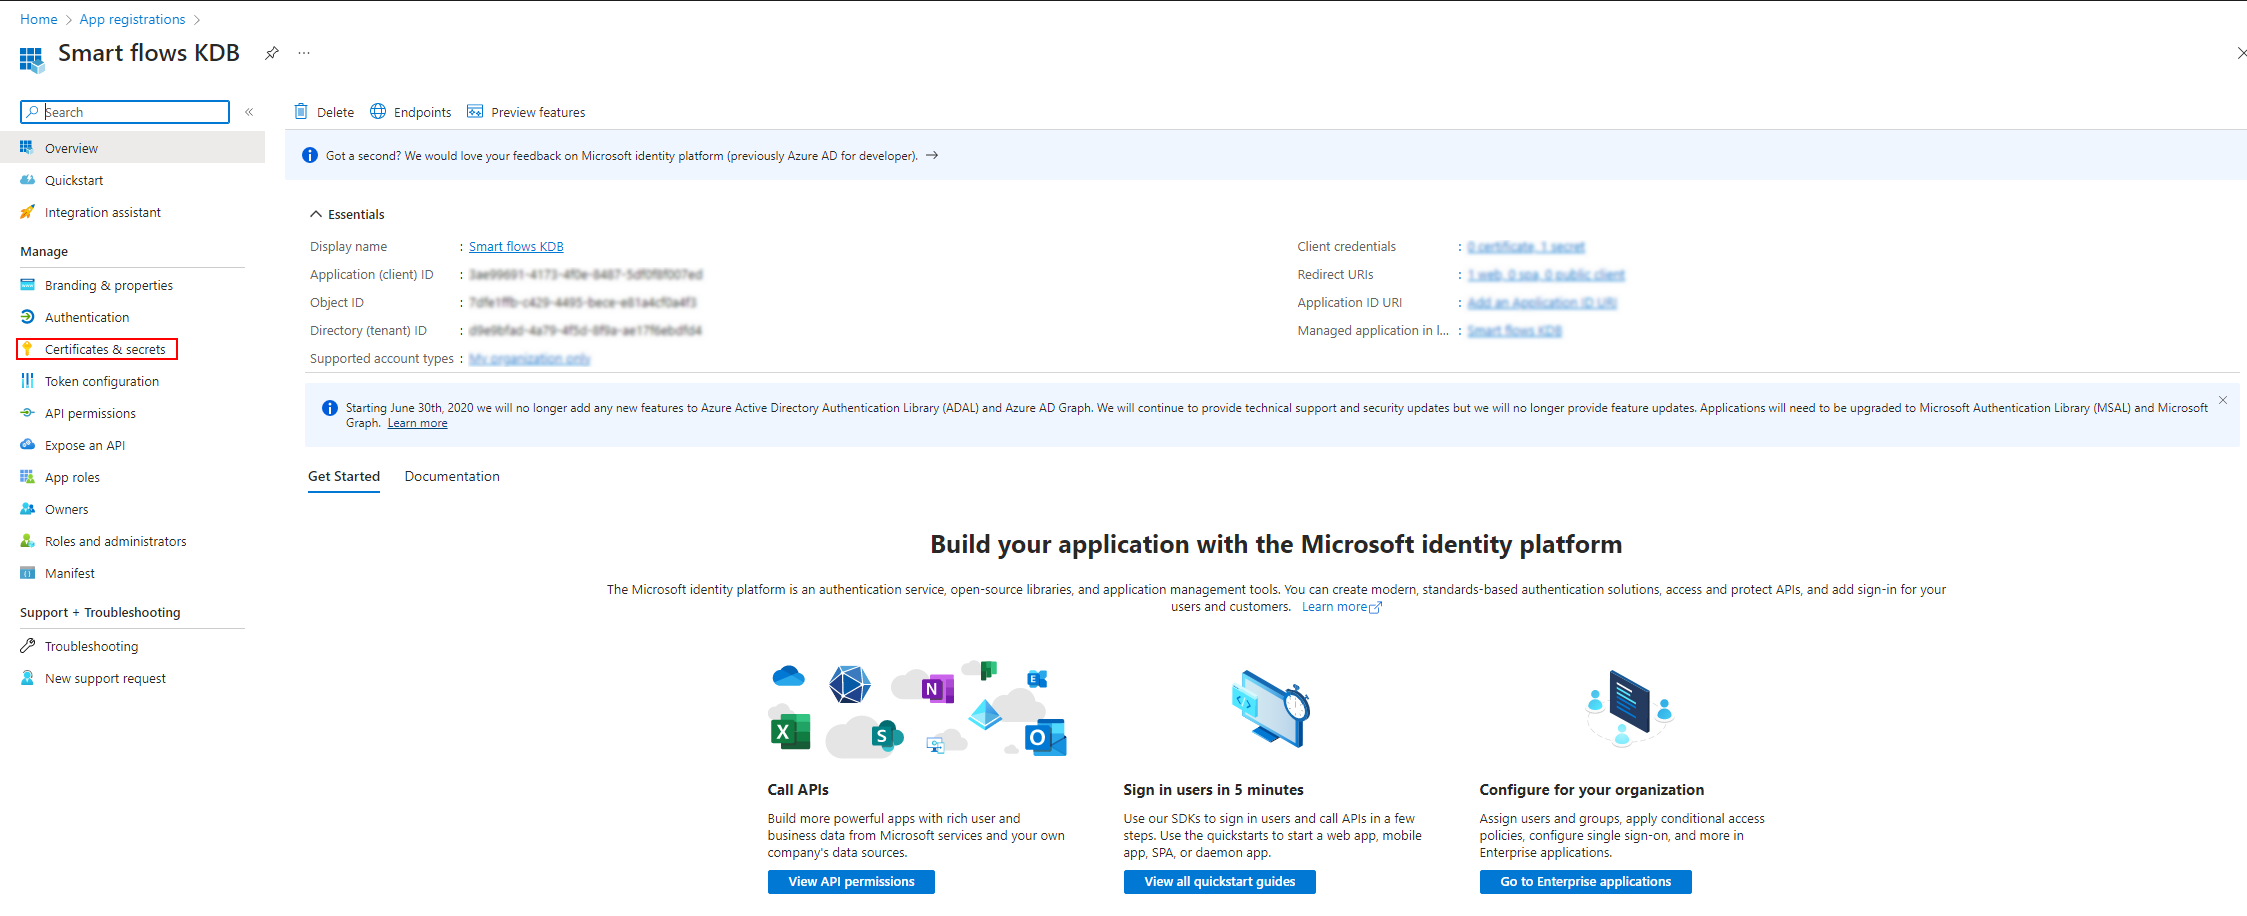Click Learn more about identity platform
Viewport: 2247px width, 916px height.
(x=1341, y=607)
